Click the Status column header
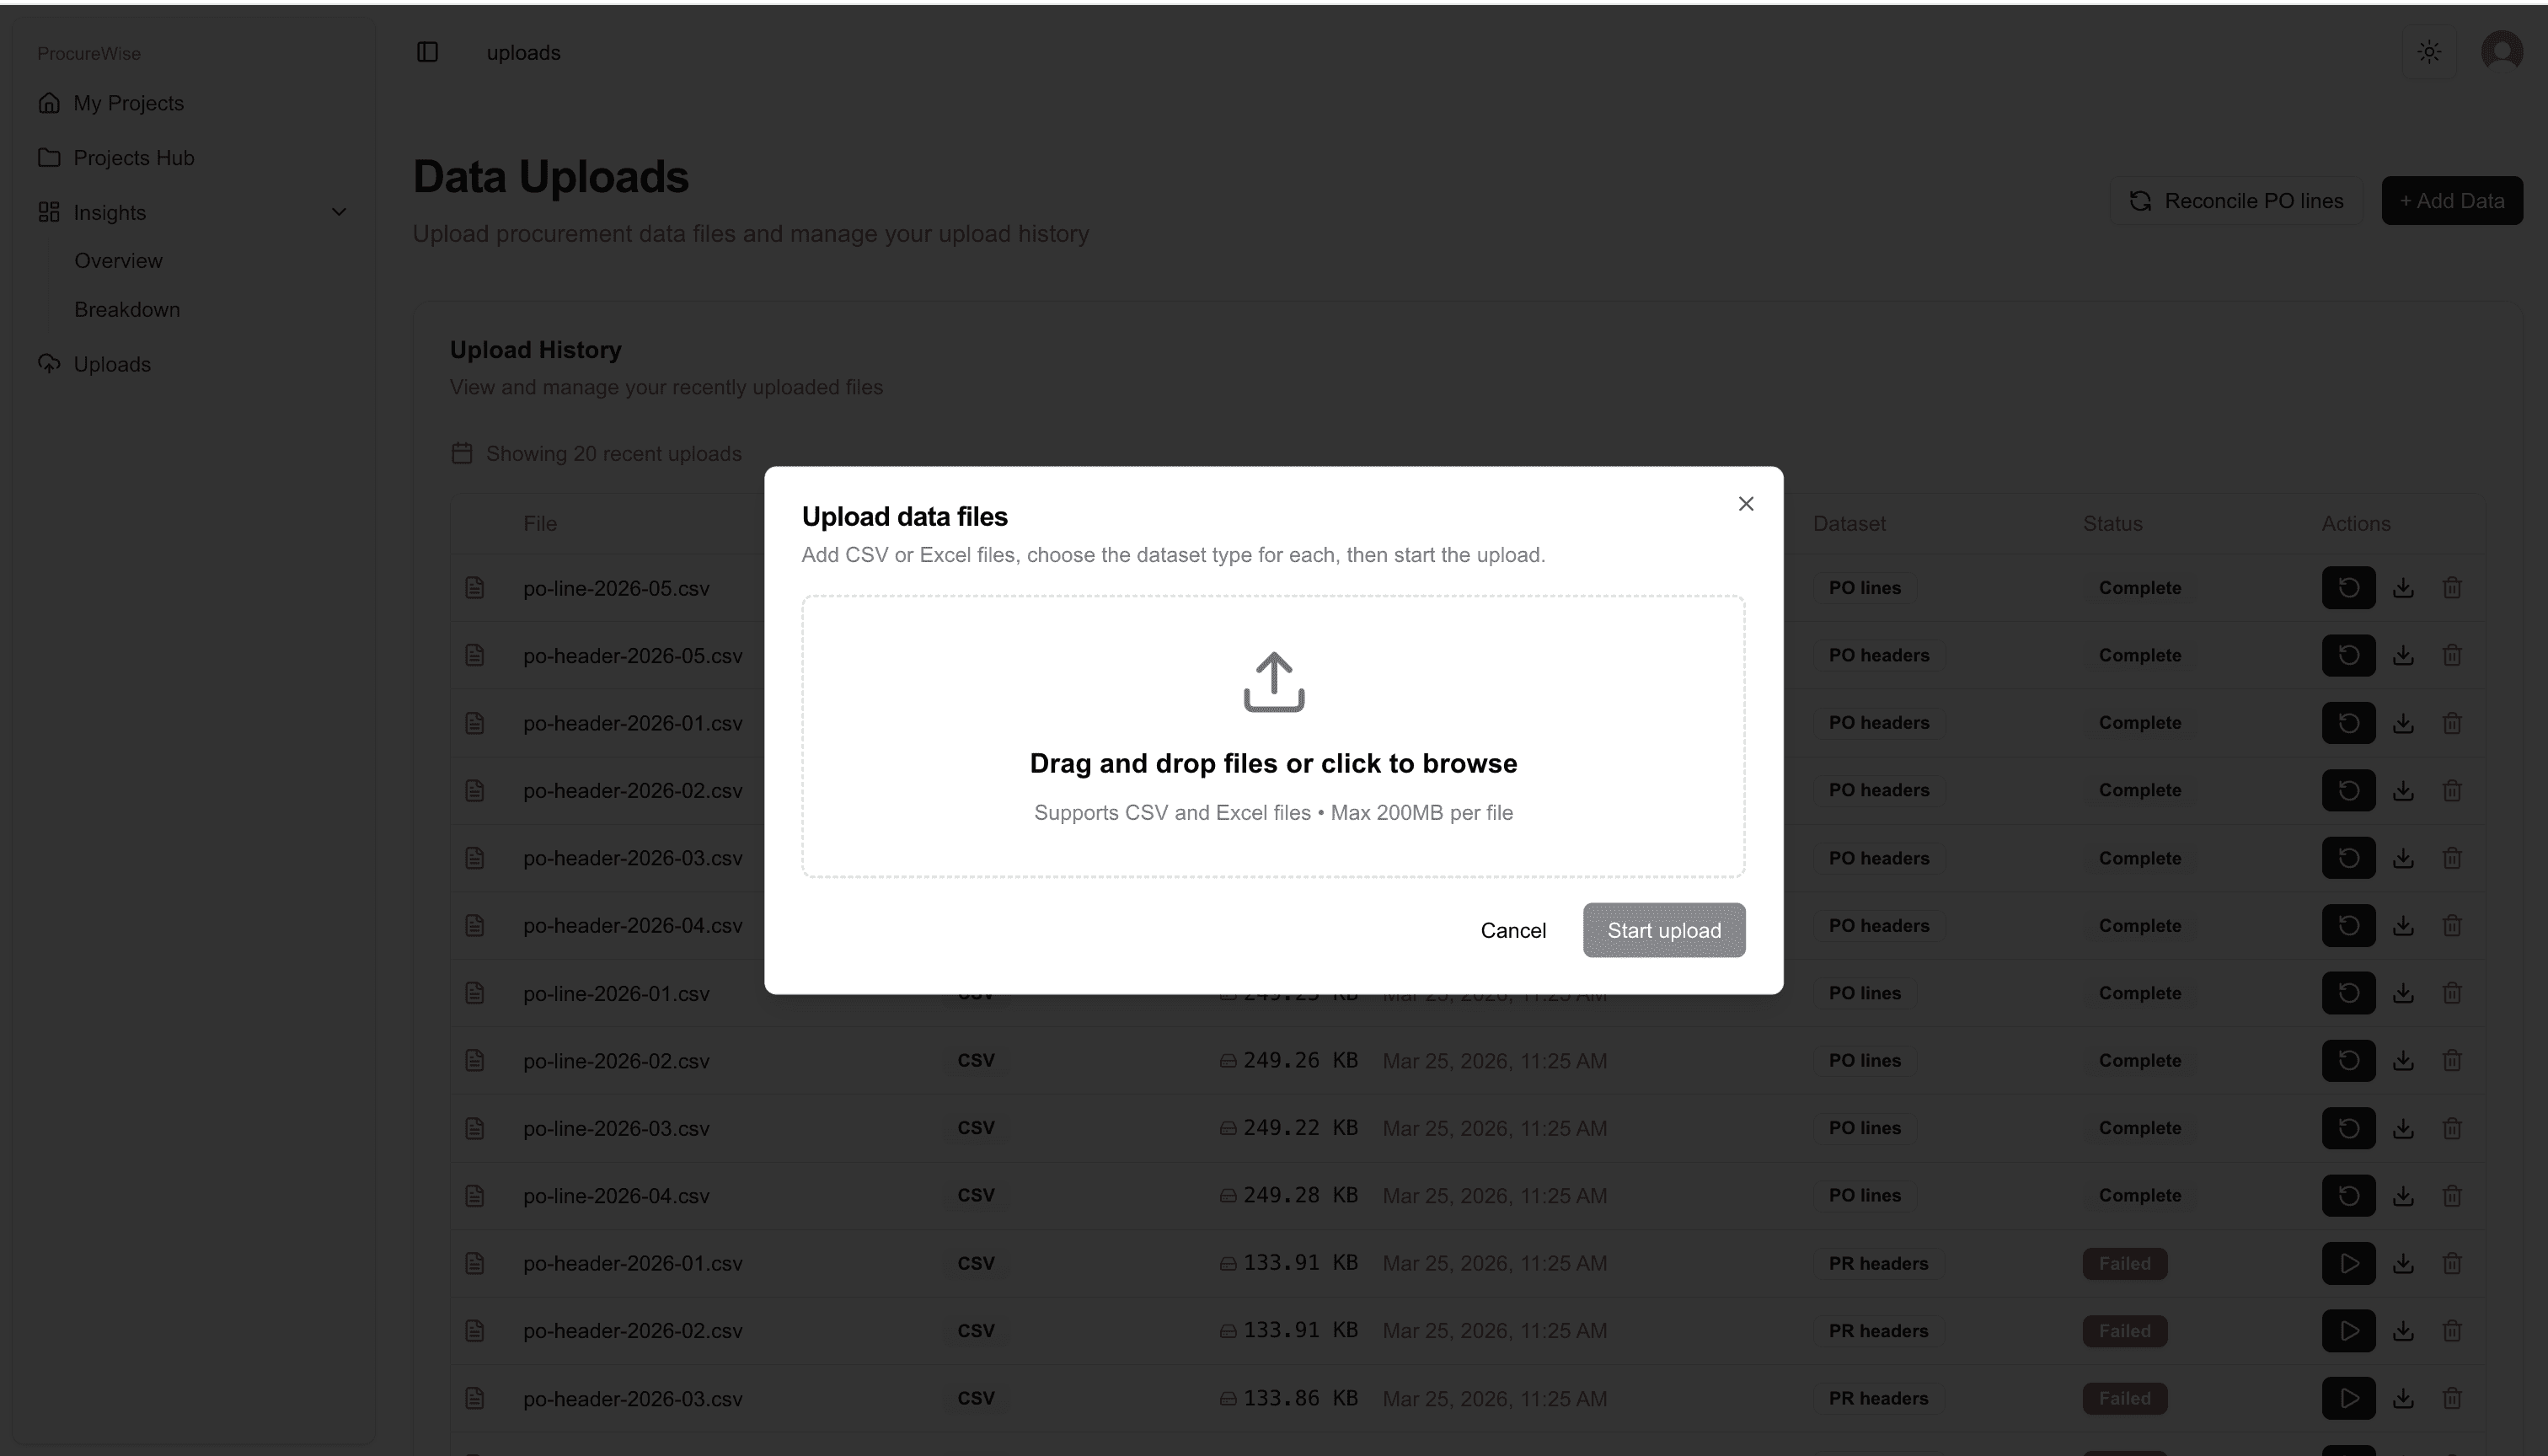This screenshot has width=2548, height=1456. (2112, 524)
